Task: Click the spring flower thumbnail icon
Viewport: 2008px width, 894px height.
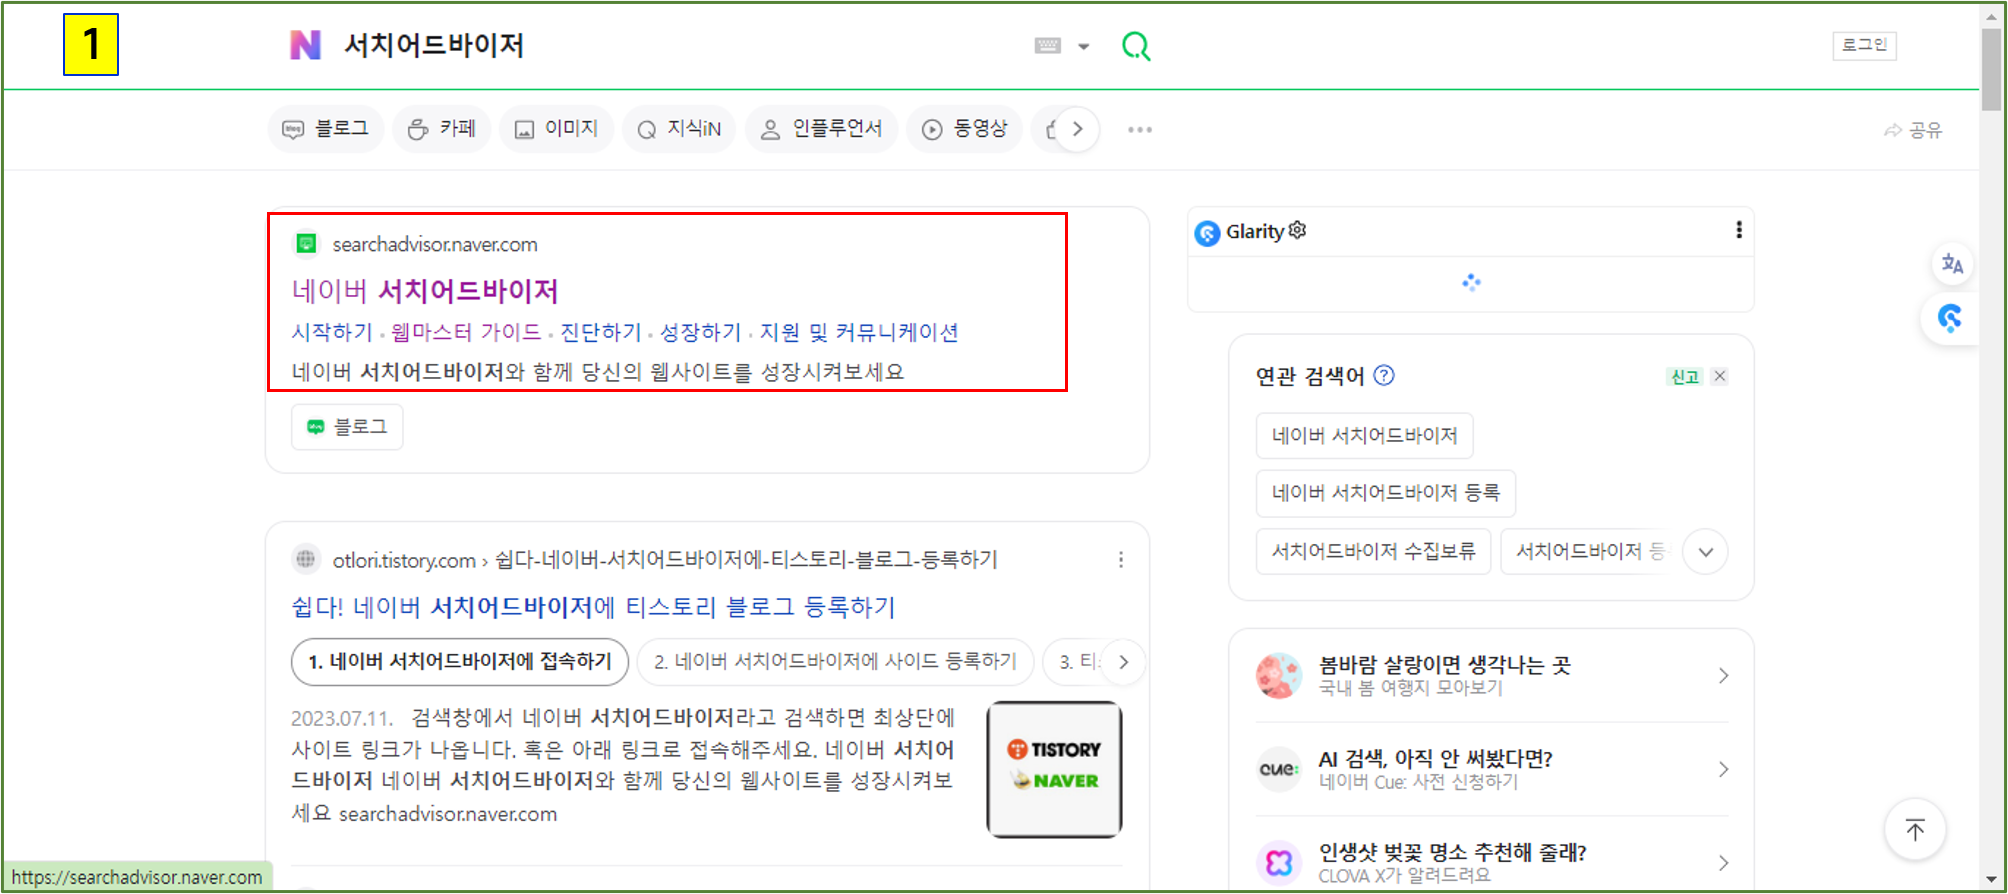Action: pyautogui.click(x=1279, y=675)
